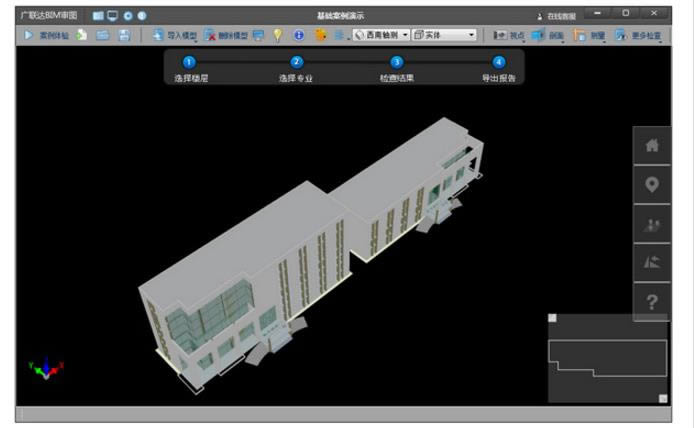Image resolution: width=694 pixels, height=428 pixels.
Task: Go to step 2 选择专业
Action: click(x=296, y=69)
